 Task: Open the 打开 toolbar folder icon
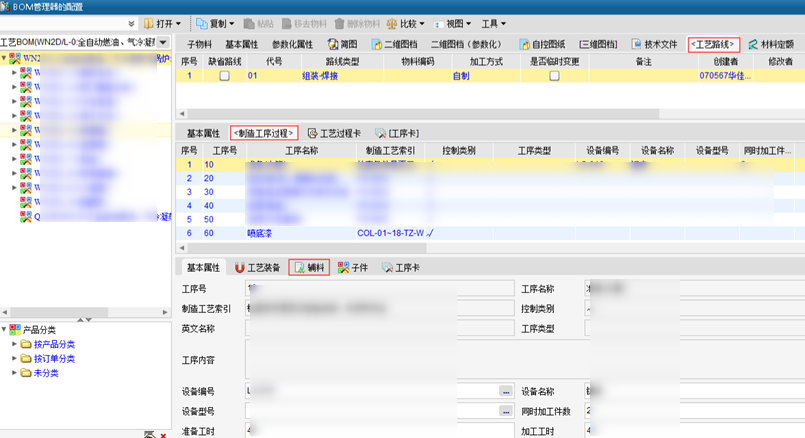tap(148, 23)
